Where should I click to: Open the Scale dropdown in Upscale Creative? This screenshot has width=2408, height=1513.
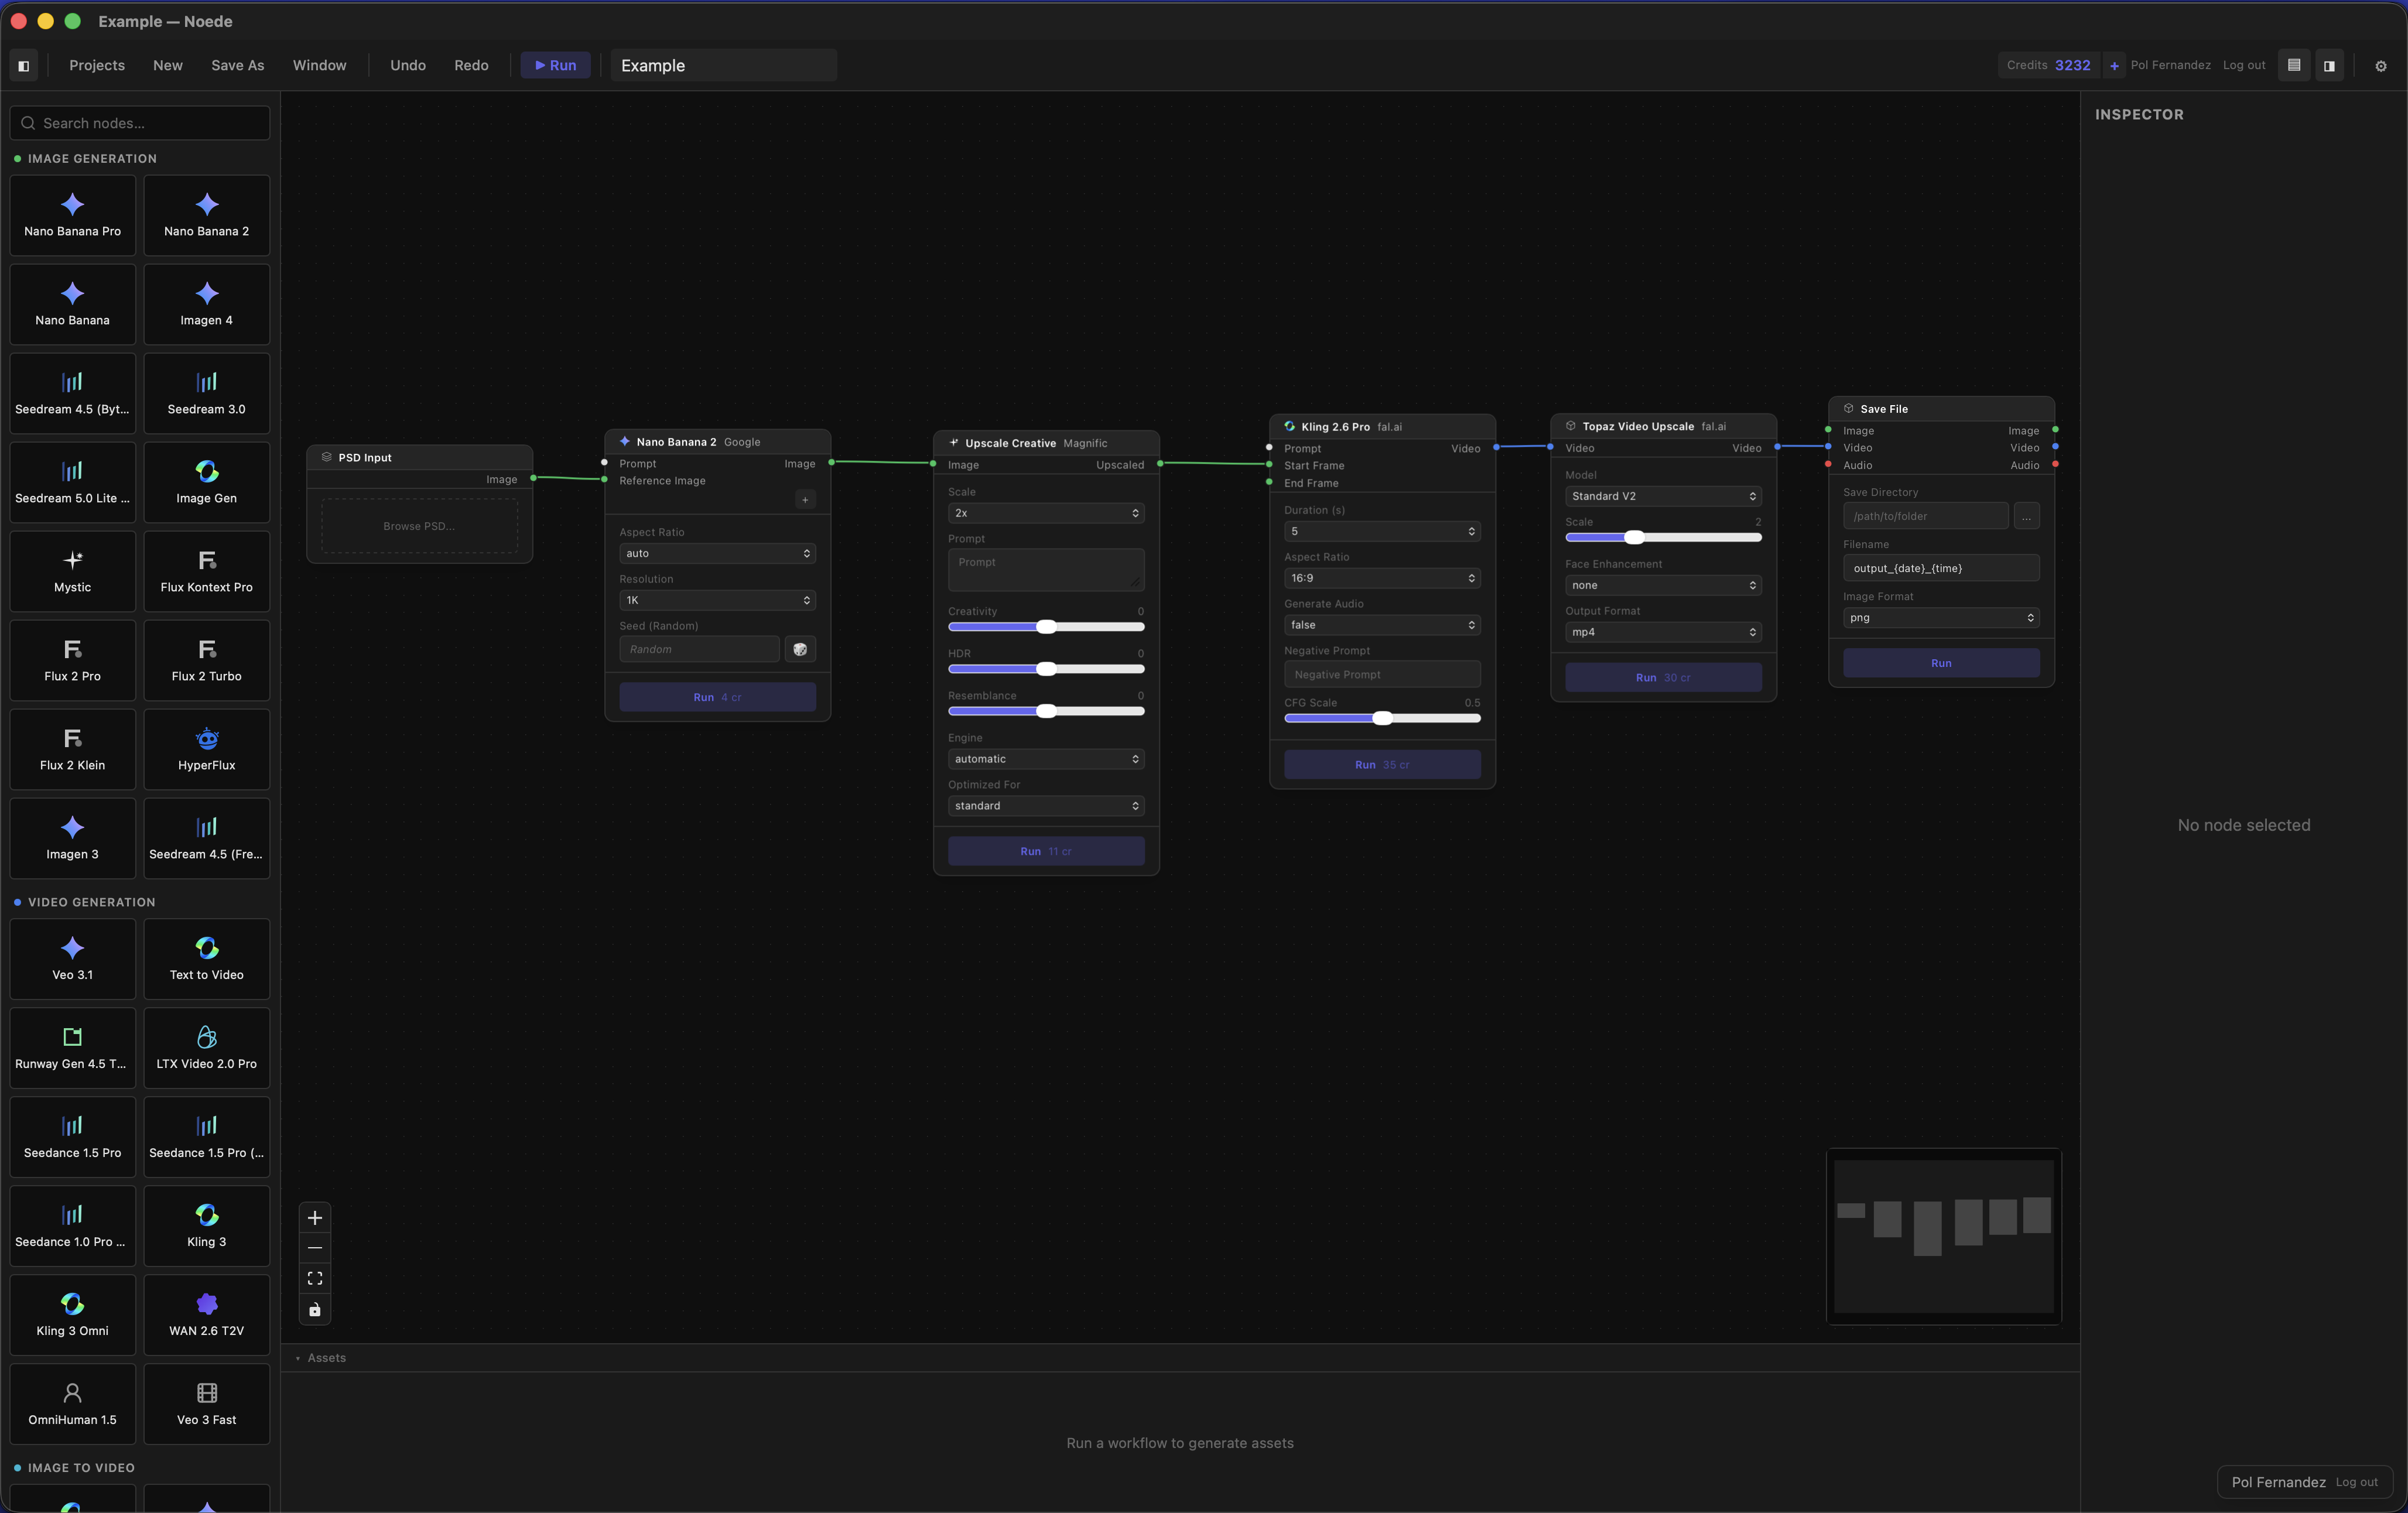pos(1045,513)
